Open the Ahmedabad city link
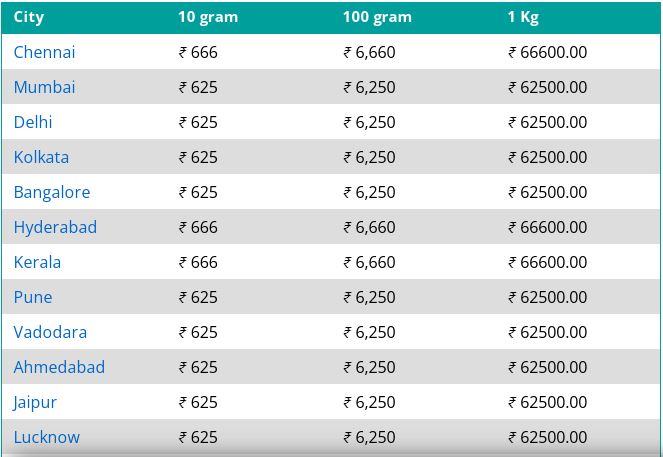The image size is (663, 457). (x=59, y=367)
